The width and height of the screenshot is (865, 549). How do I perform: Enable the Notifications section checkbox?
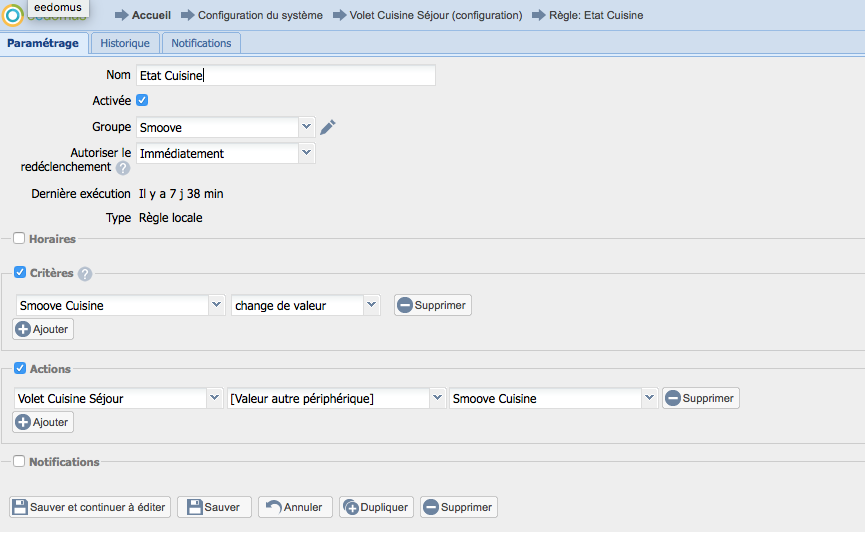click(19, 461)
